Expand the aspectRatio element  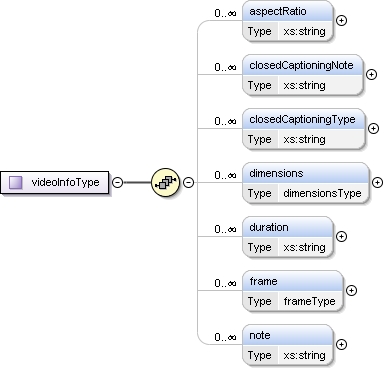tap(341, 21)
